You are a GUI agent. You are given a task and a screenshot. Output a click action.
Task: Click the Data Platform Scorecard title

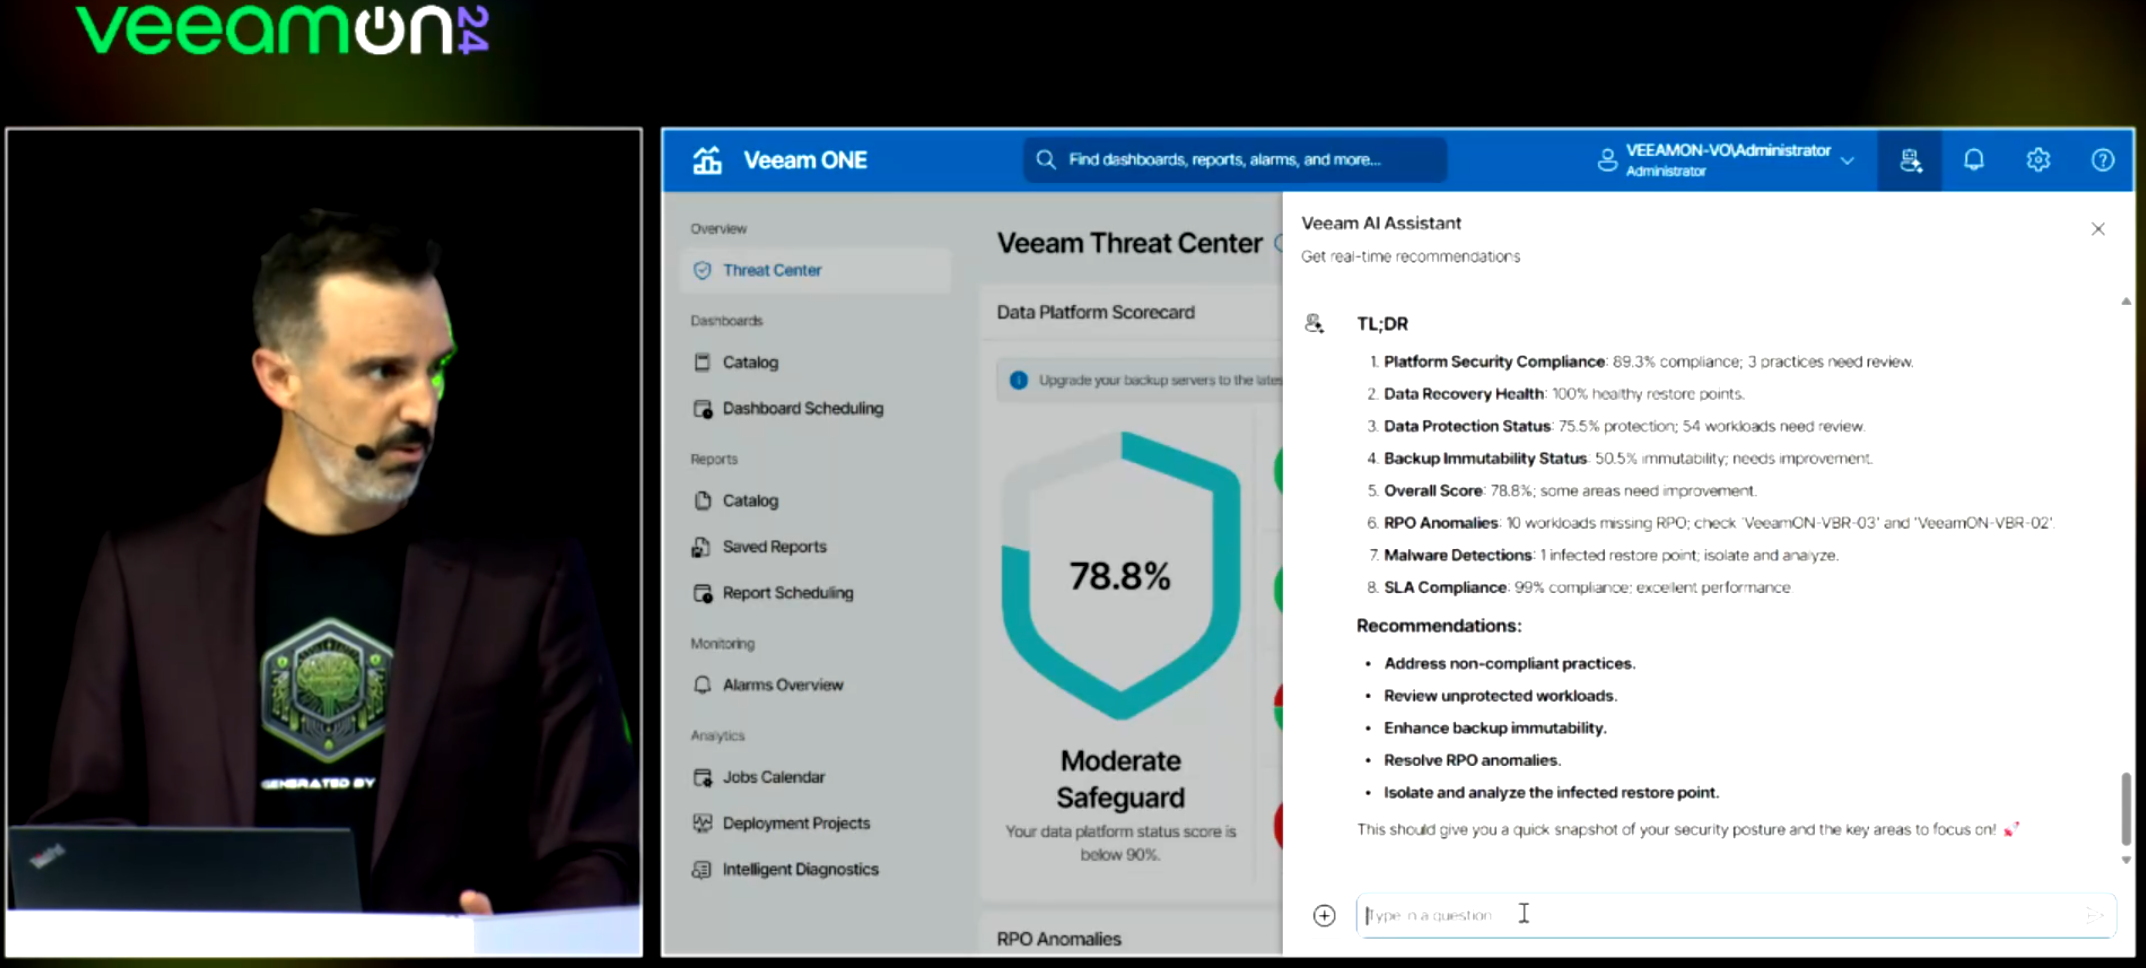click(1095, 312)
